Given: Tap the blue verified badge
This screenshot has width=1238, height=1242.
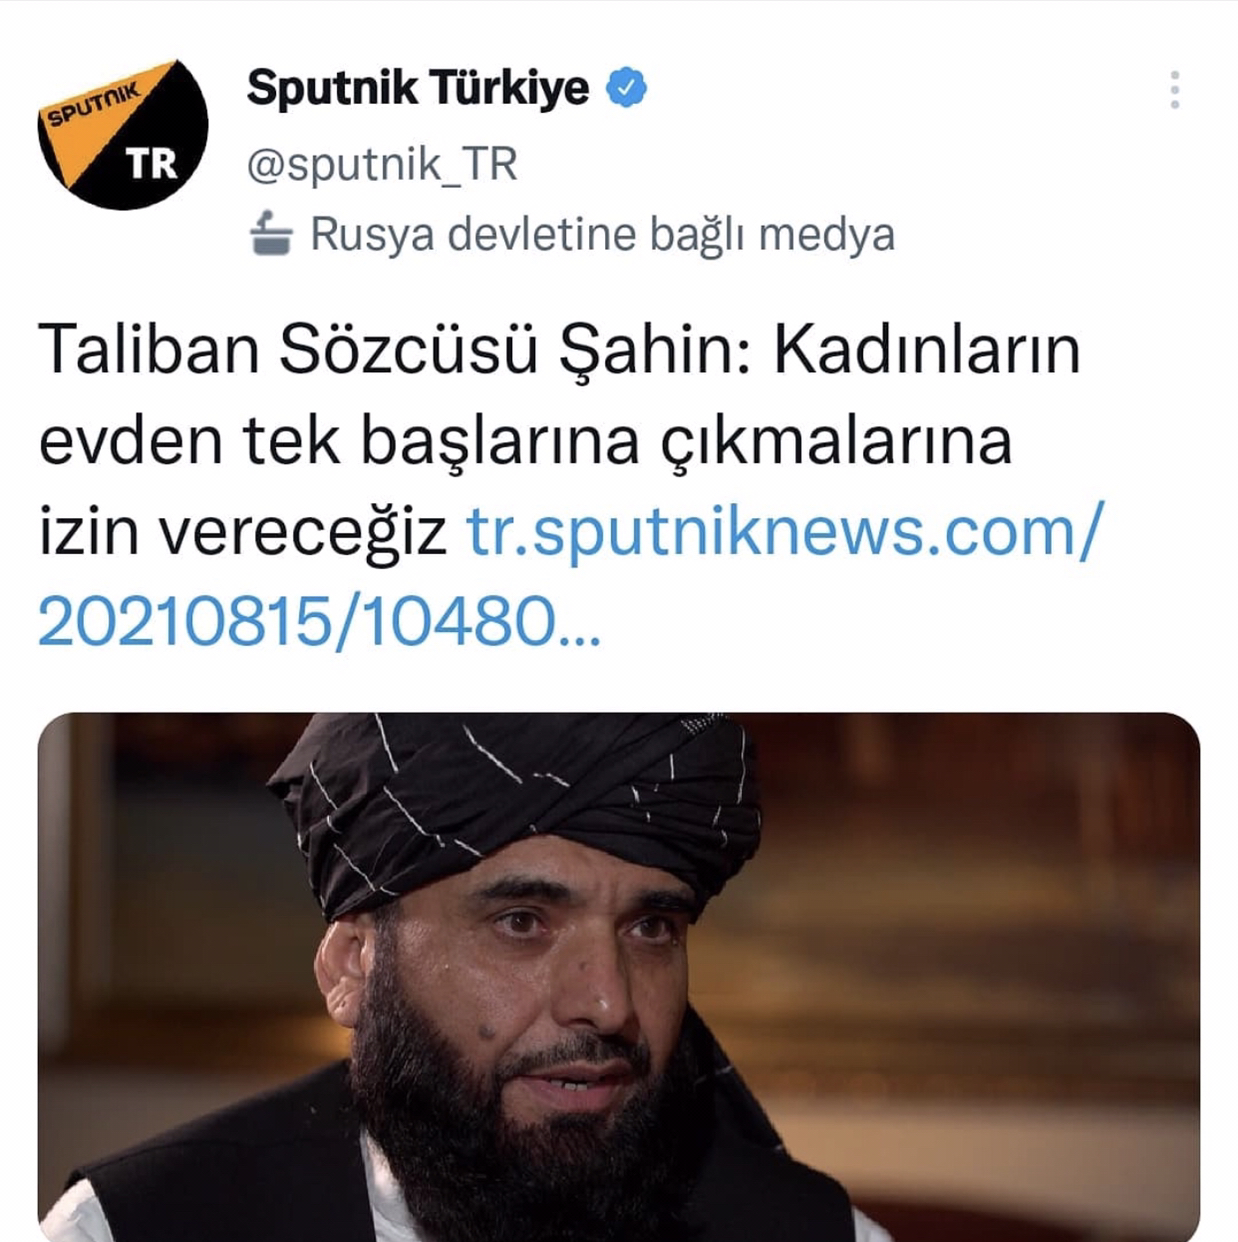Looking at the screenshot, I should pos(626,88).
